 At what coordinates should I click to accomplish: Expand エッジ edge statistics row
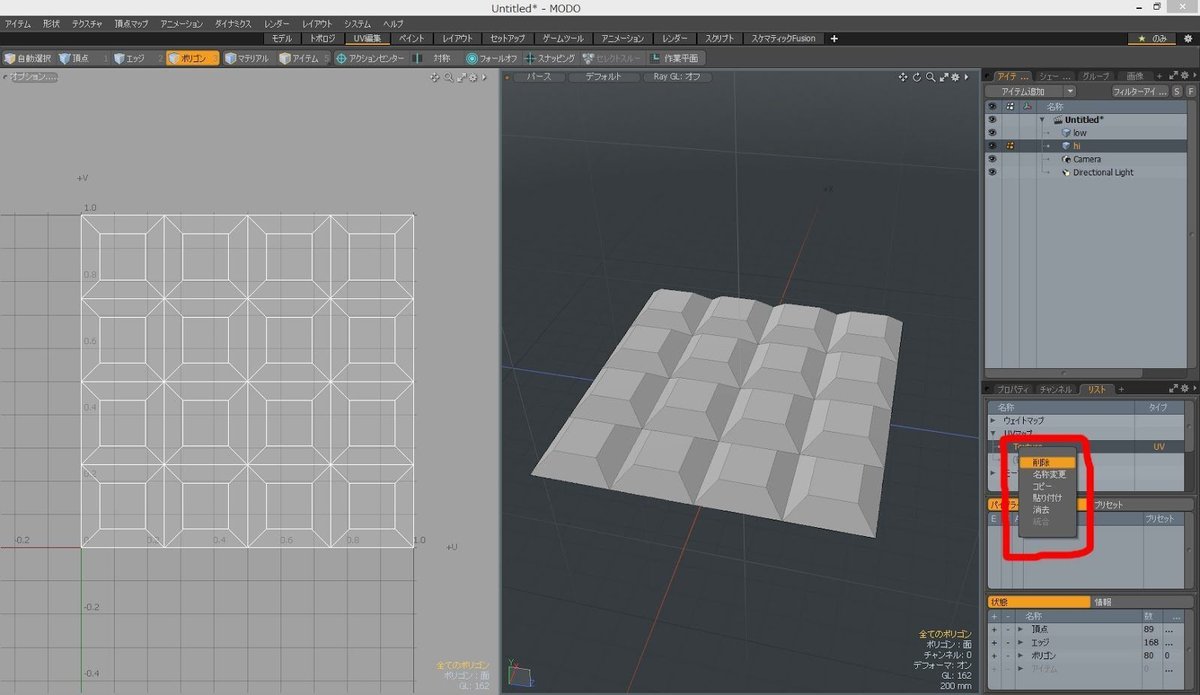coord(1020,642)
